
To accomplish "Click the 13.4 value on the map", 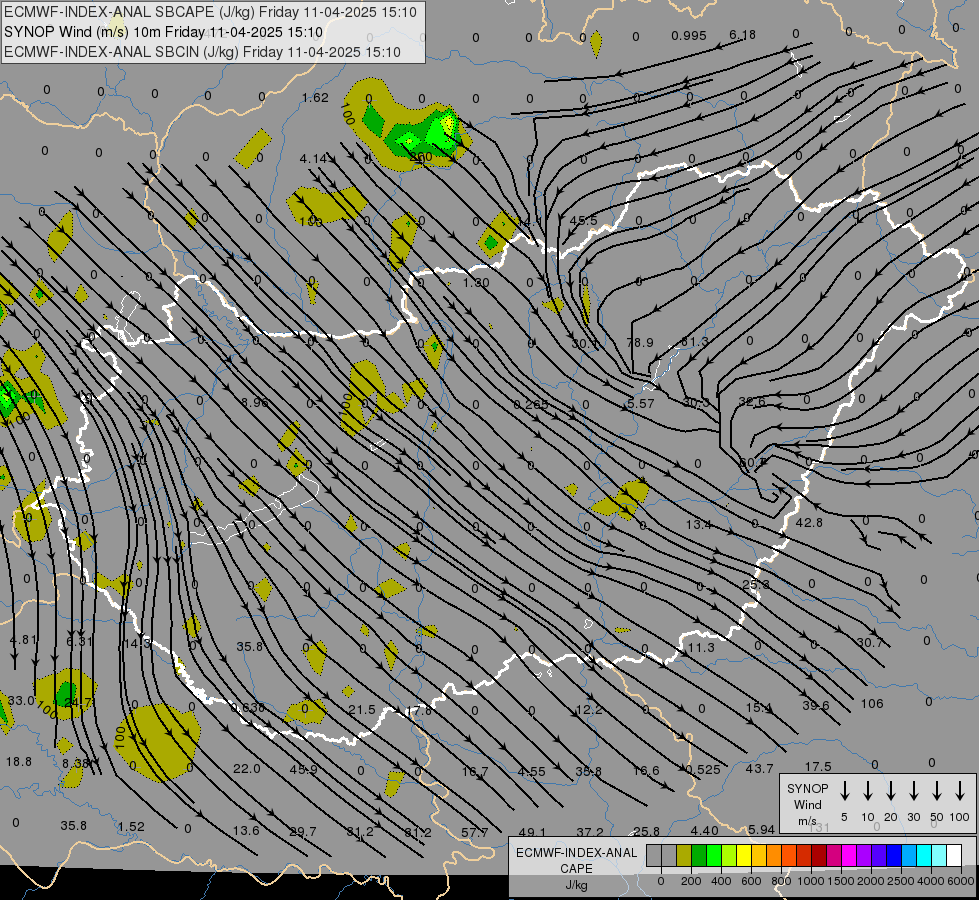I will (699, 525).
